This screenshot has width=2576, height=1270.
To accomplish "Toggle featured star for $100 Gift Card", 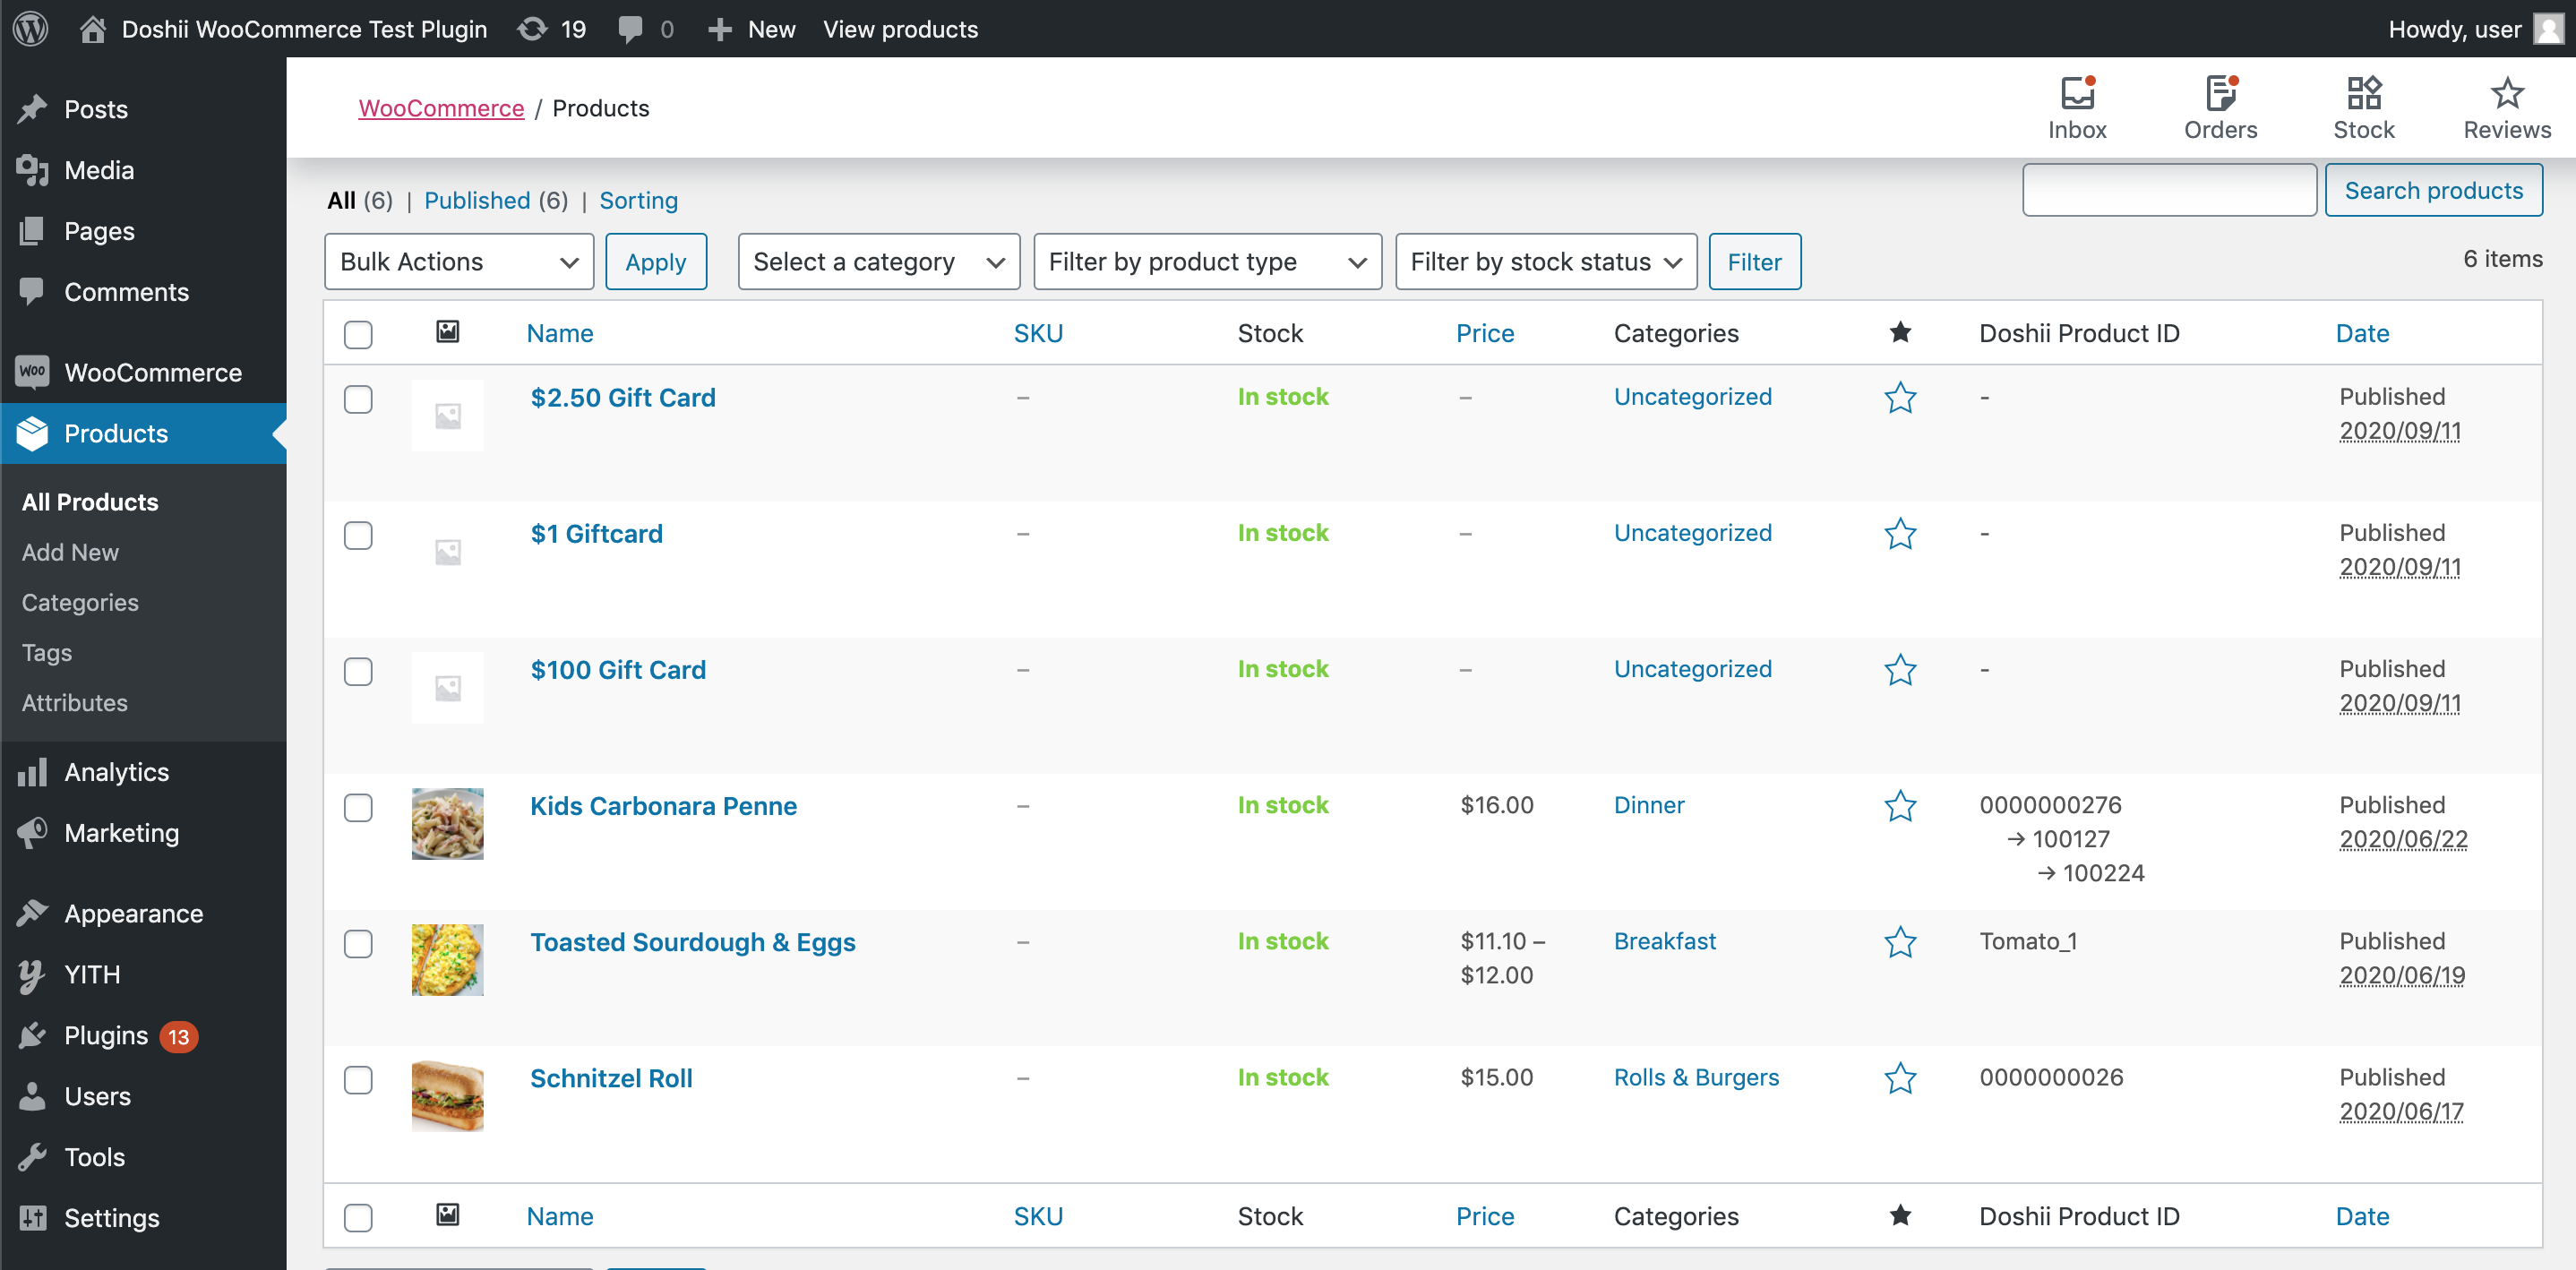I will (1900, 670).
